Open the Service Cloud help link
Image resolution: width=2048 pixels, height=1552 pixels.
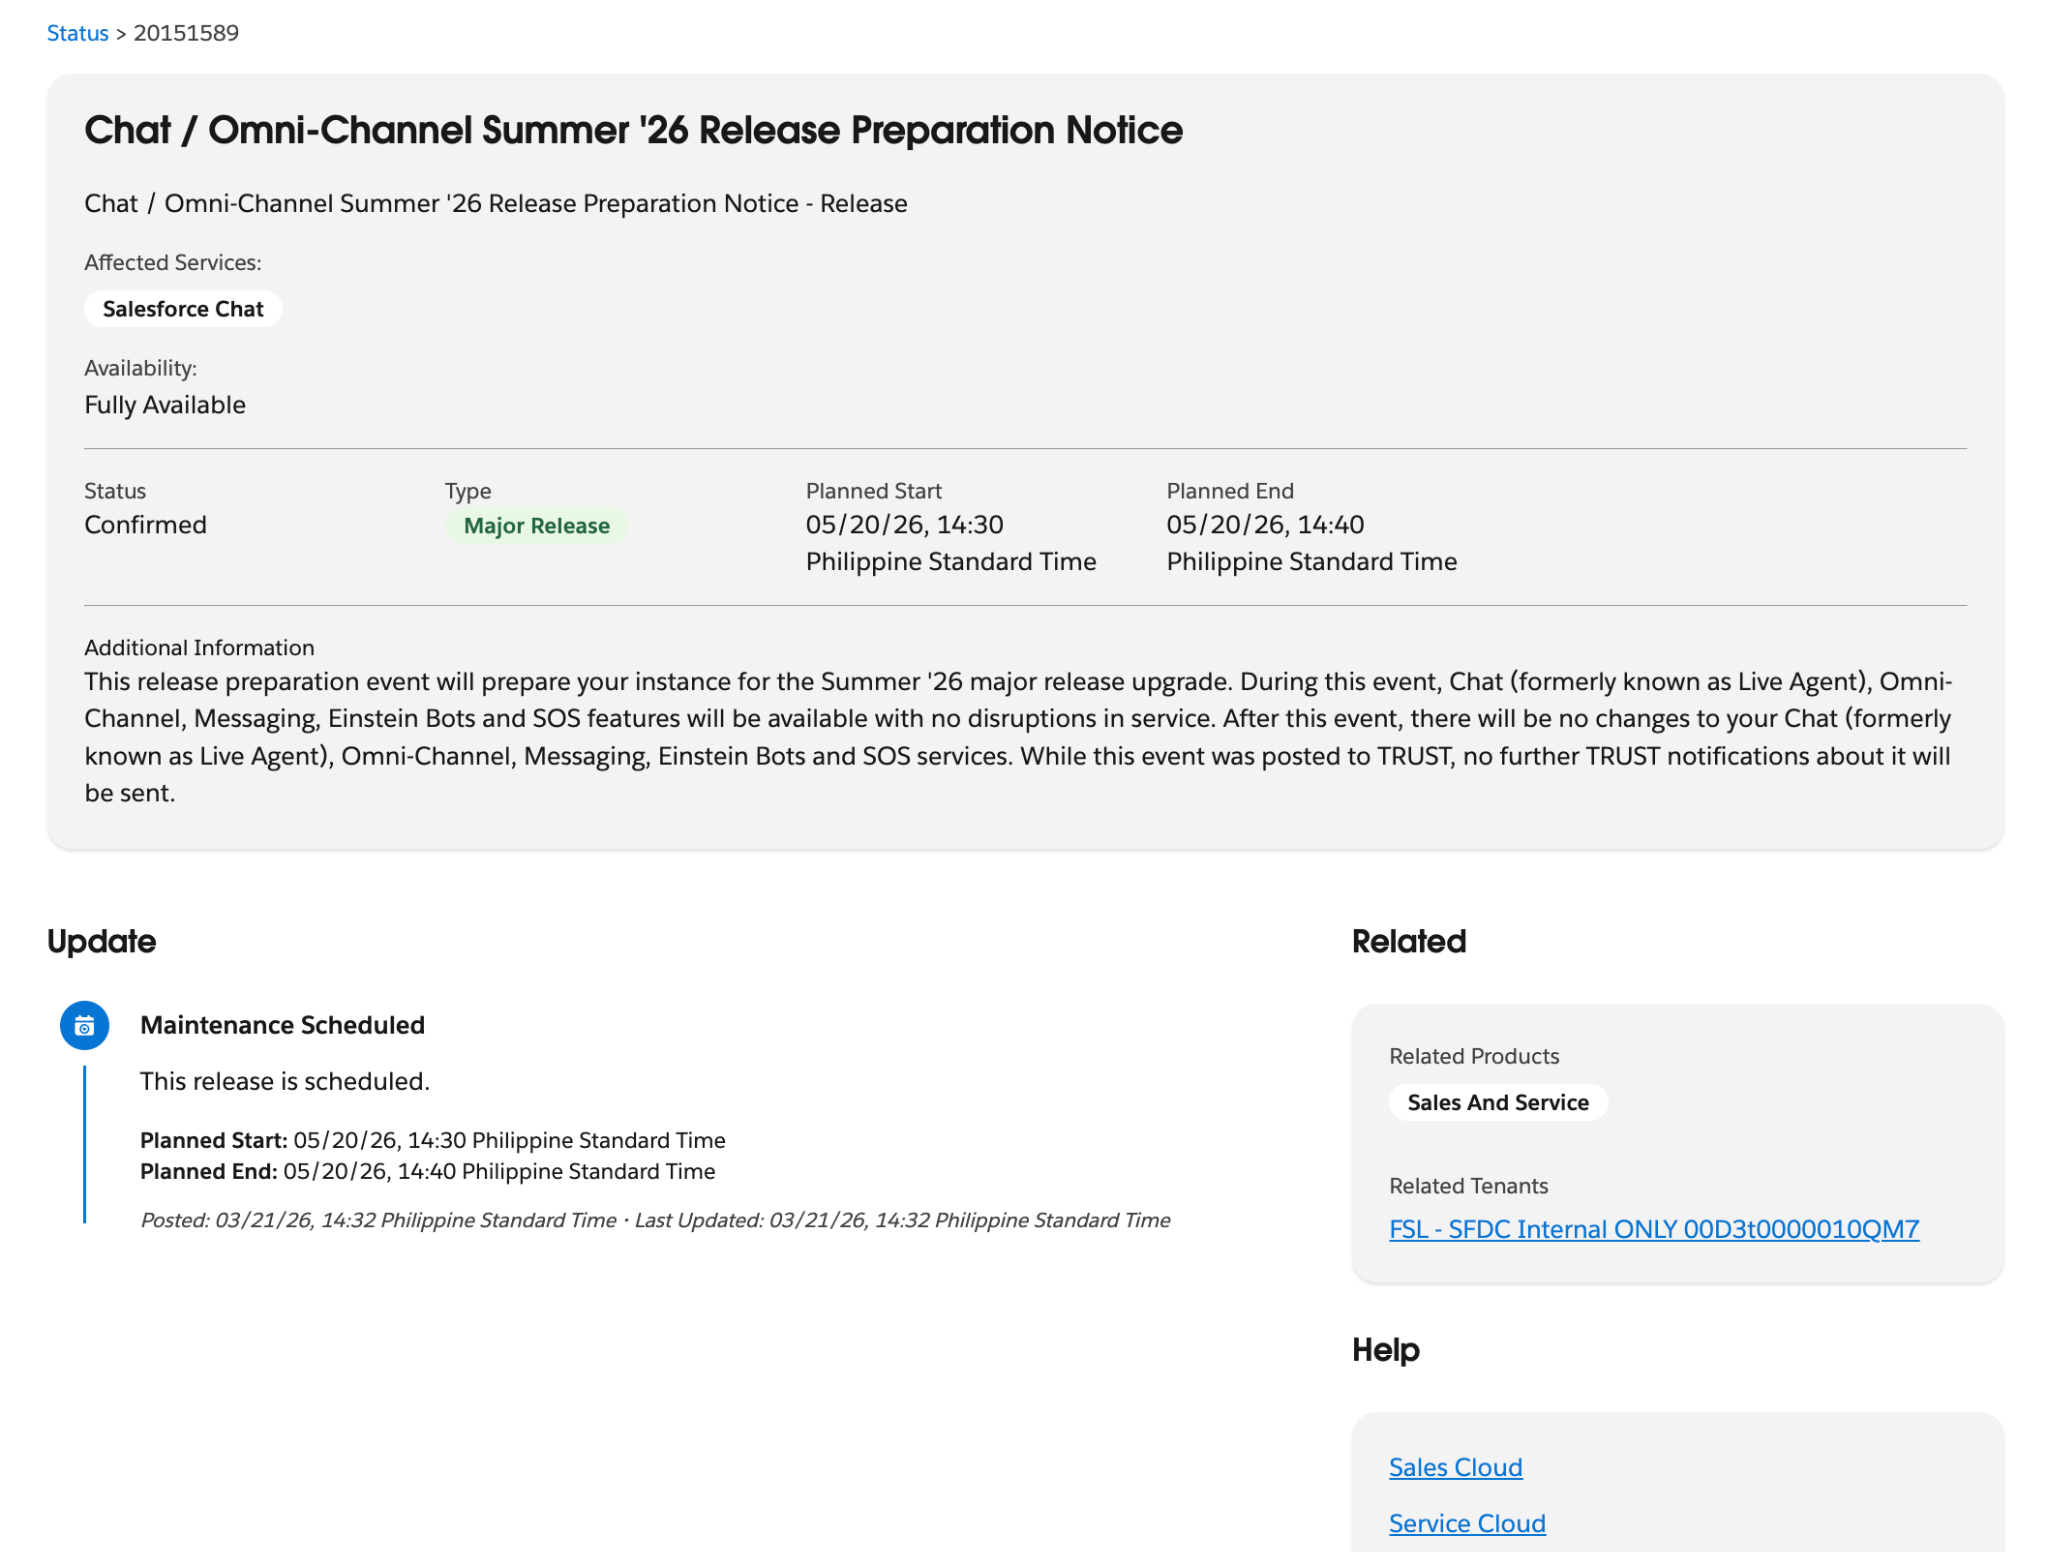(x=1466, y=1523)
